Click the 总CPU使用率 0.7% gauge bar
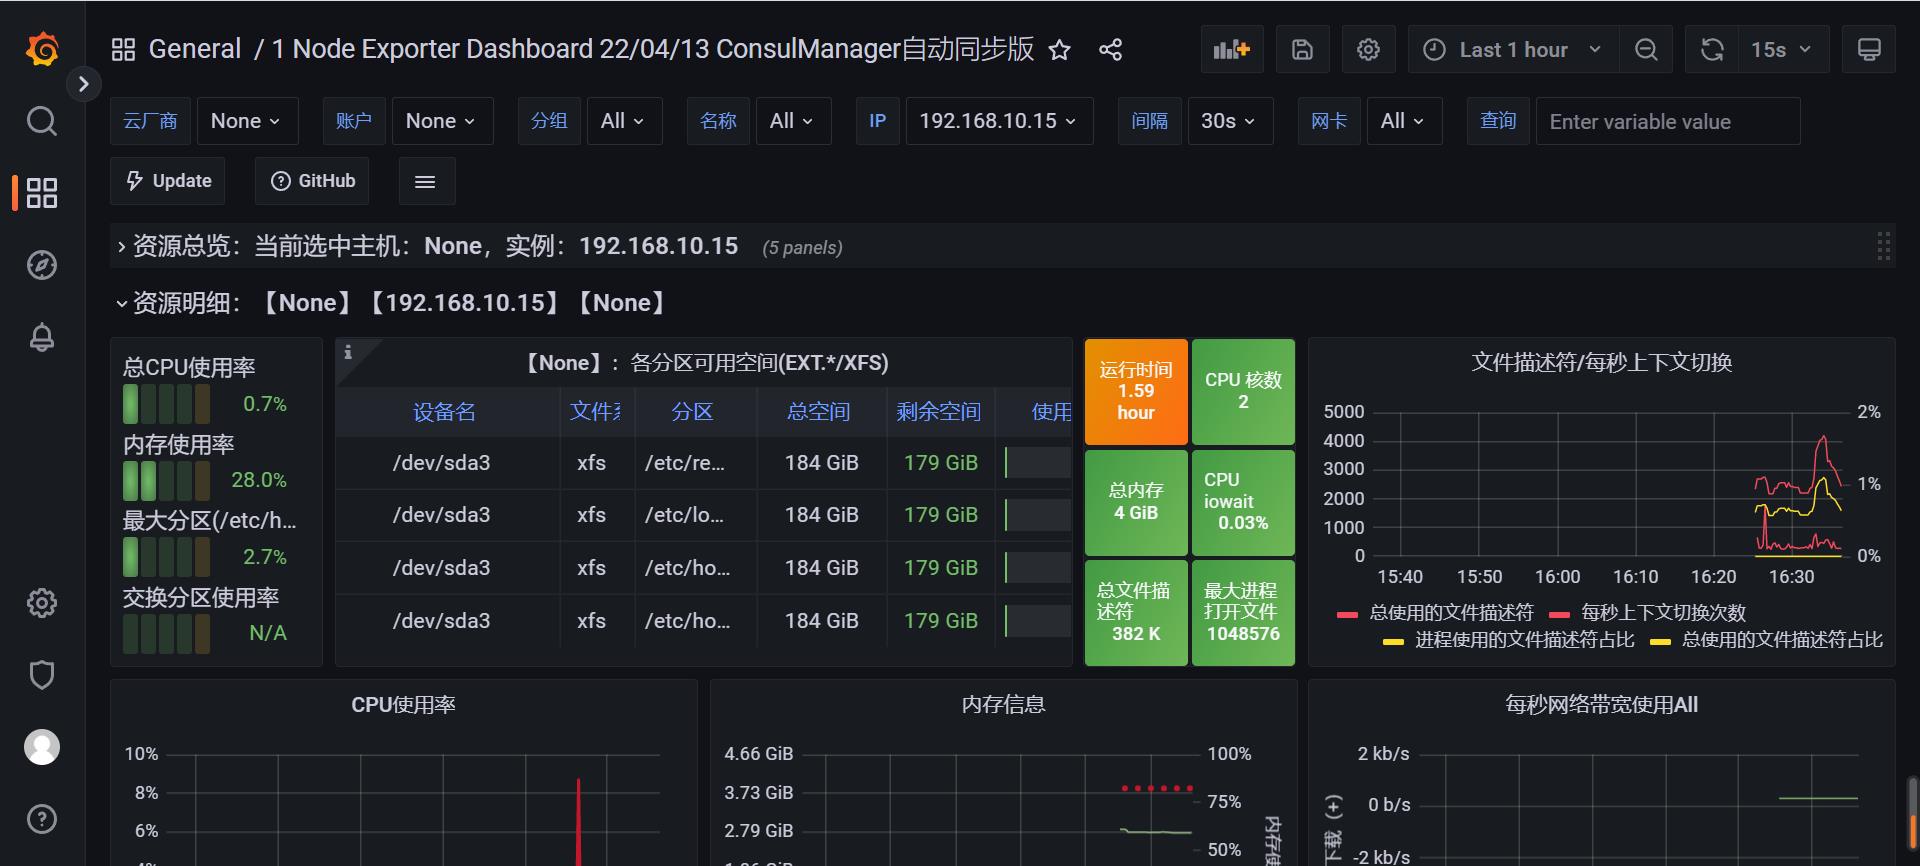Viewport: 1920px width, 866px height. (166, 404)
